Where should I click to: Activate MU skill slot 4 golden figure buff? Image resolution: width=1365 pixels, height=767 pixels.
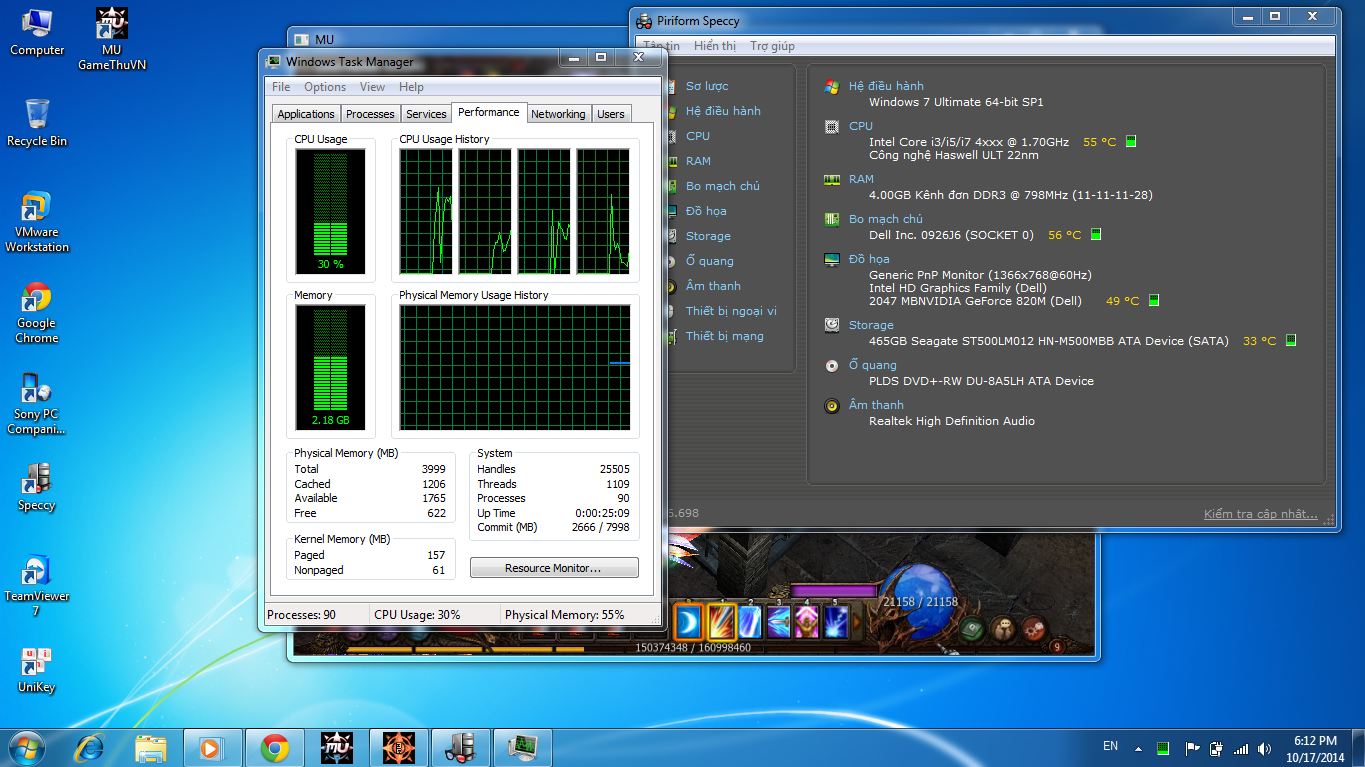(807, 622)
